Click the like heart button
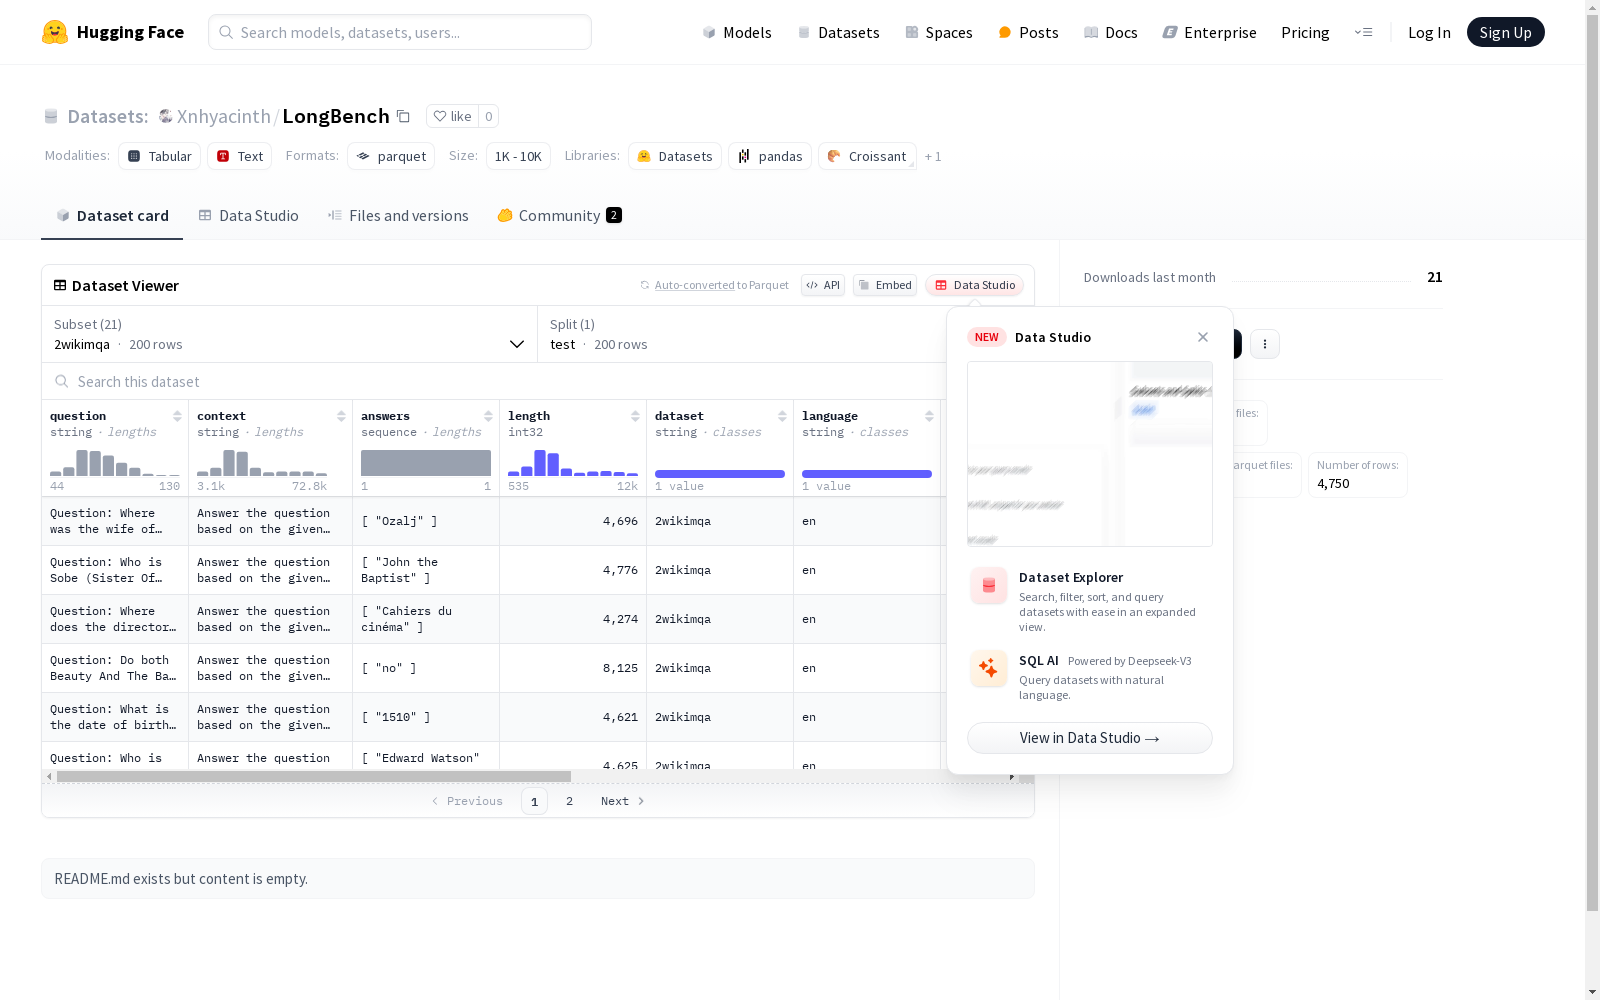 point(452,116)
